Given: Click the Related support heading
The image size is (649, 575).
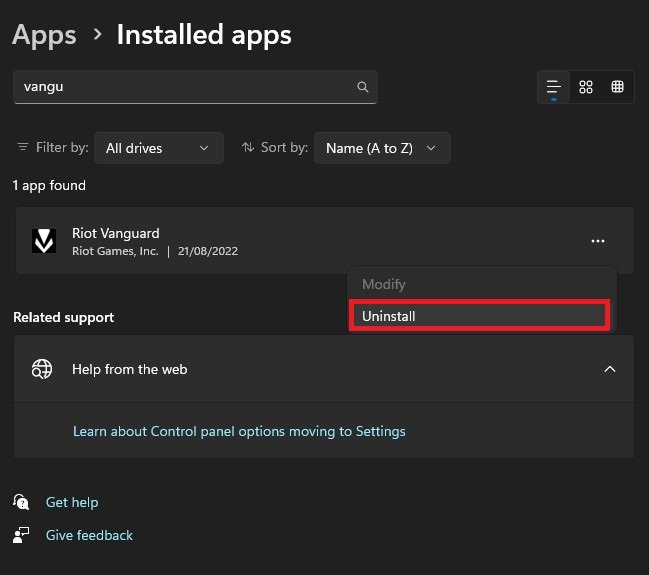Looking at the screenshot, I should click(x=63, y=317).
